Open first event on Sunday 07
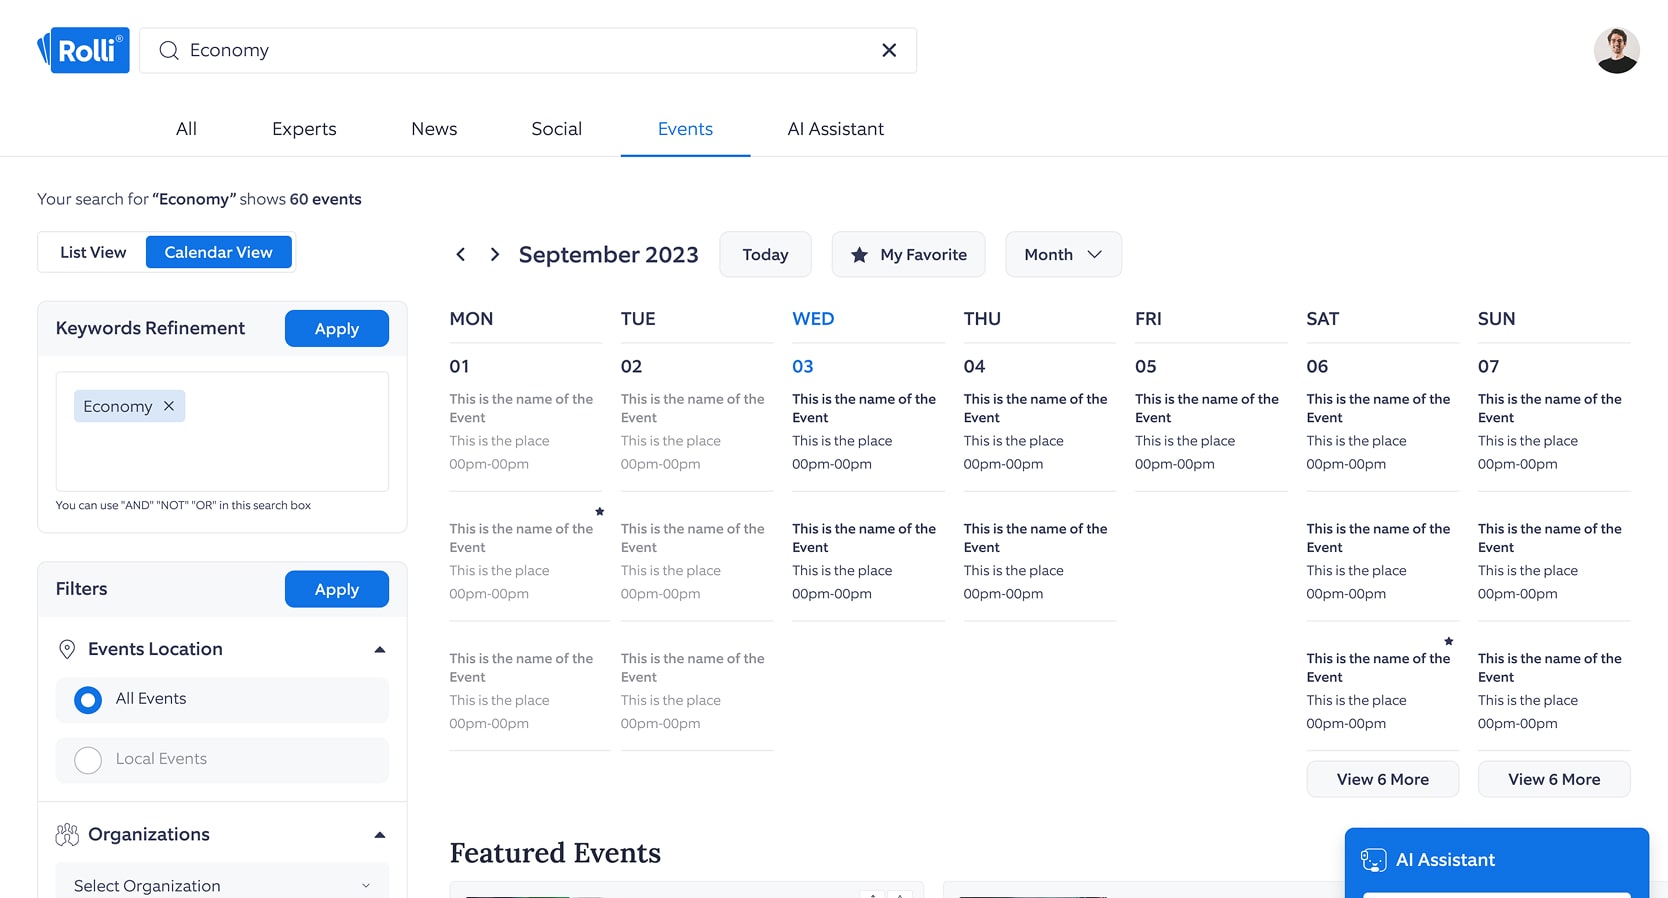This screenshot has width=1668, height=898. click(x=1552, y=431)
